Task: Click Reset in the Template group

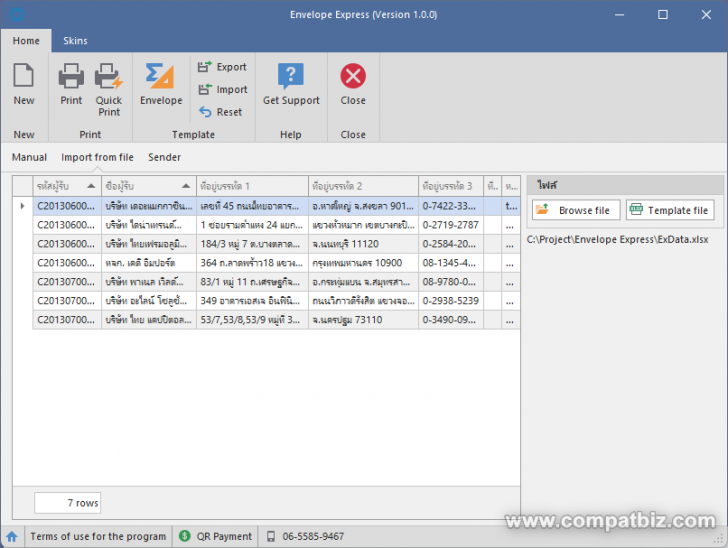Action: coord(221,112)
